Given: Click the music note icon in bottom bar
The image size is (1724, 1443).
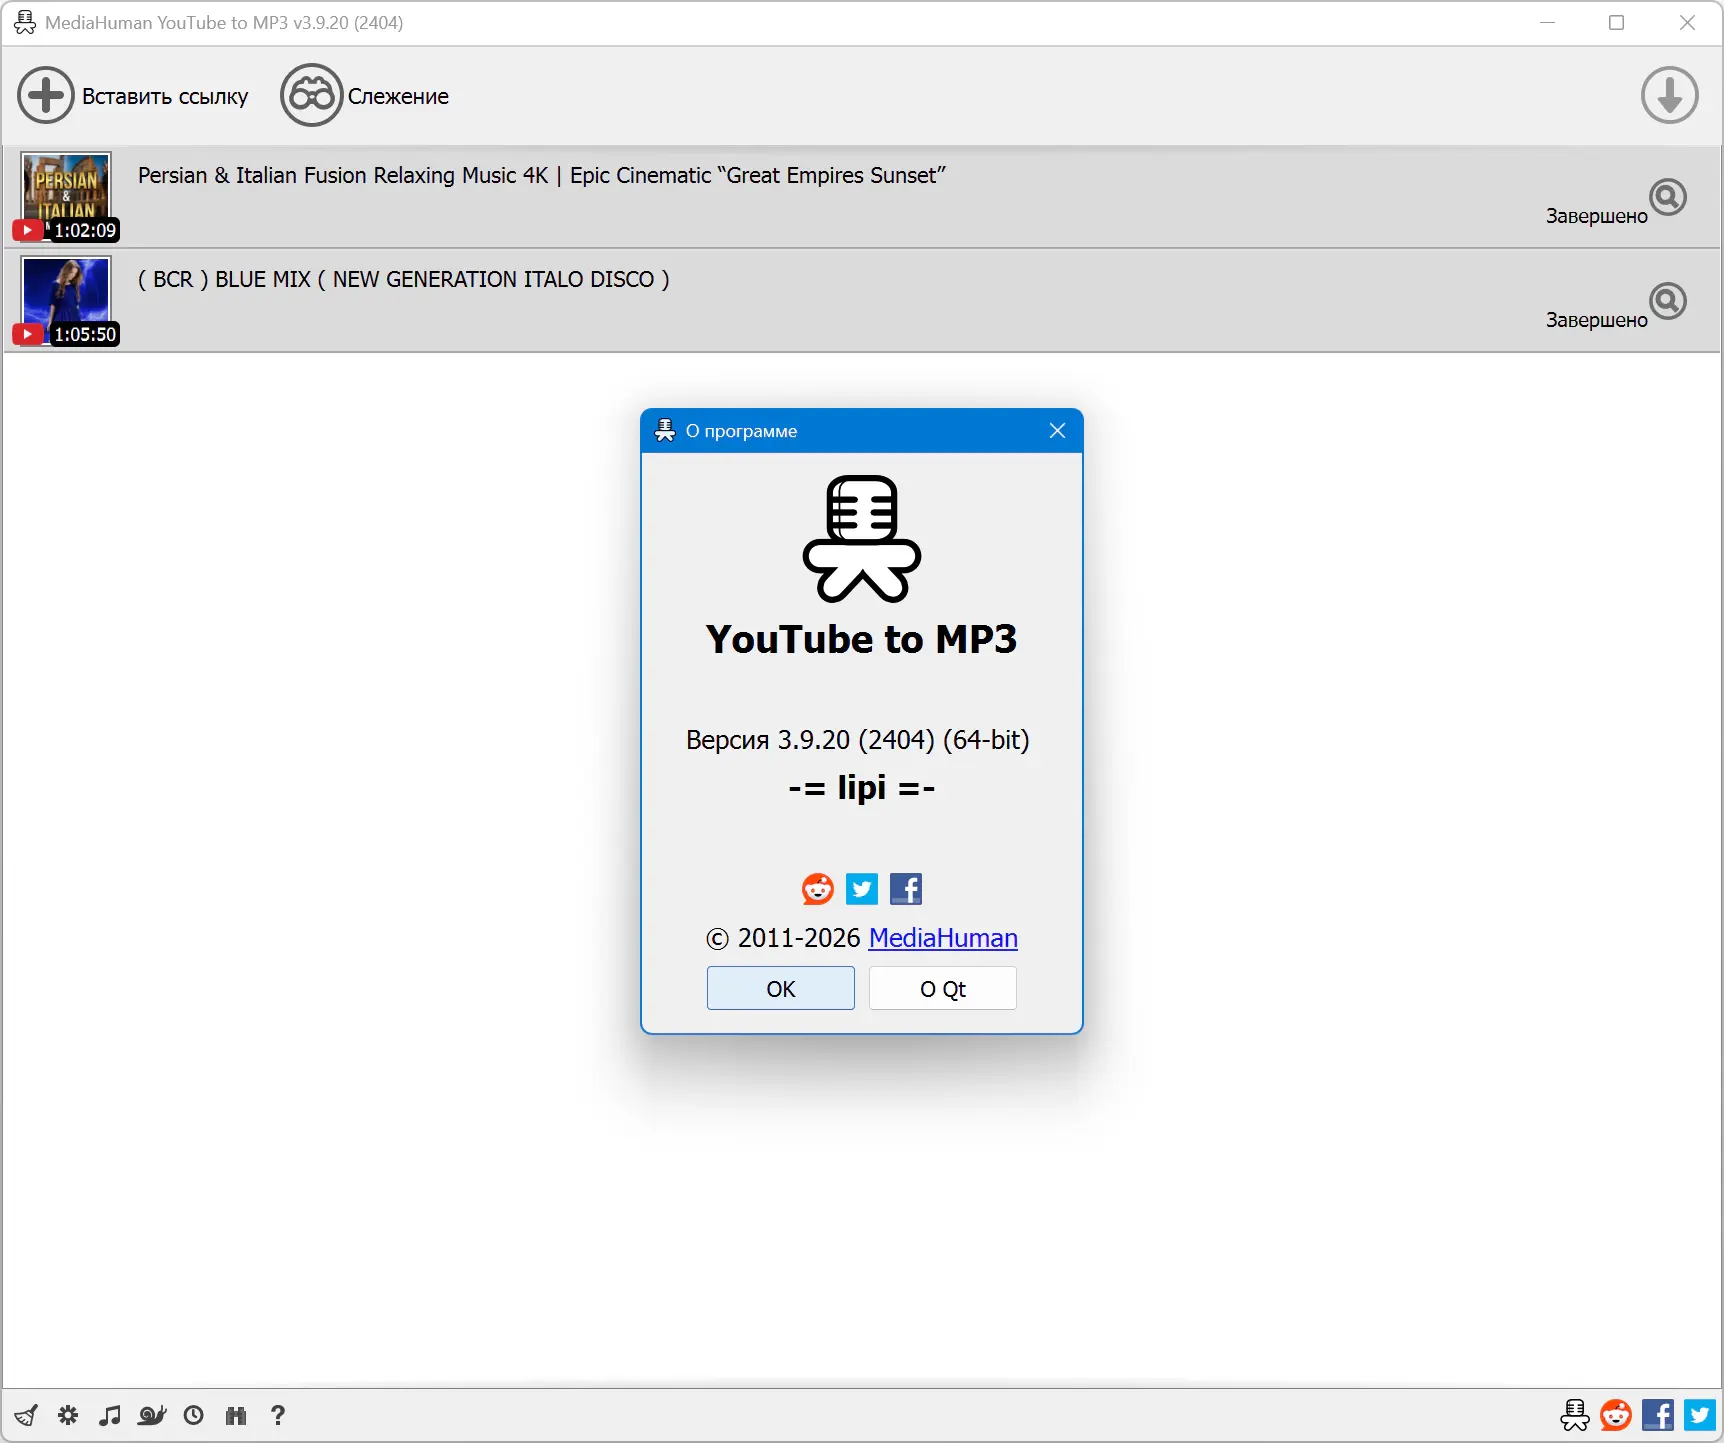Looking at the screenshot, I should click(x=110, y=1415).
